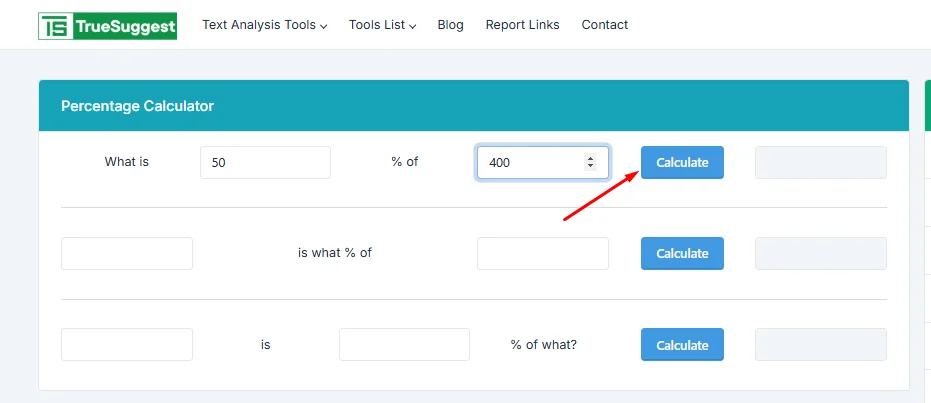This screenshot has width=931, height=403.
Task: Navigate to the Contact page
Action: (x=604, y=25)
